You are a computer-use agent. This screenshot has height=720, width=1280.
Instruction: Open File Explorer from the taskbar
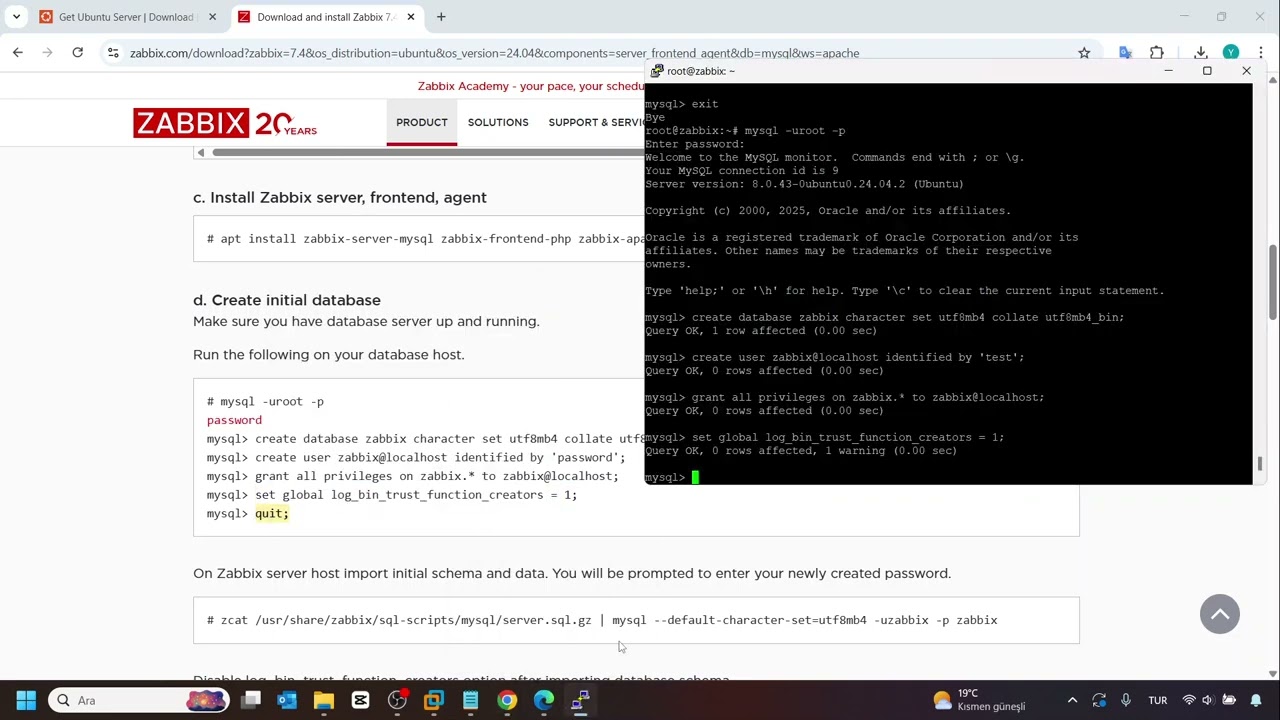pos(324,700)
